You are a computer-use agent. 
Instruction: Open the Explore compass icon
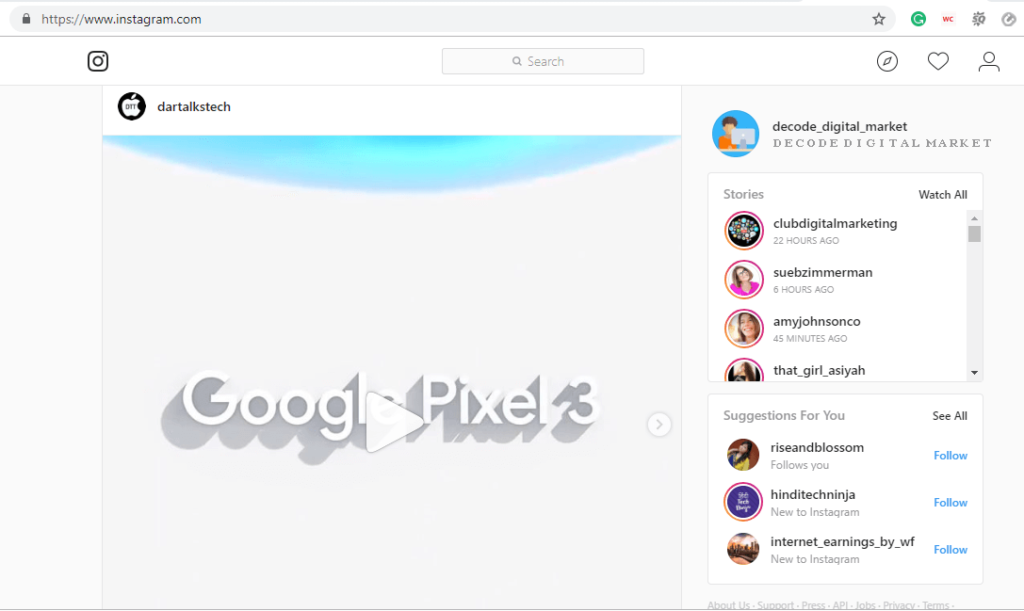coord(888,61)
